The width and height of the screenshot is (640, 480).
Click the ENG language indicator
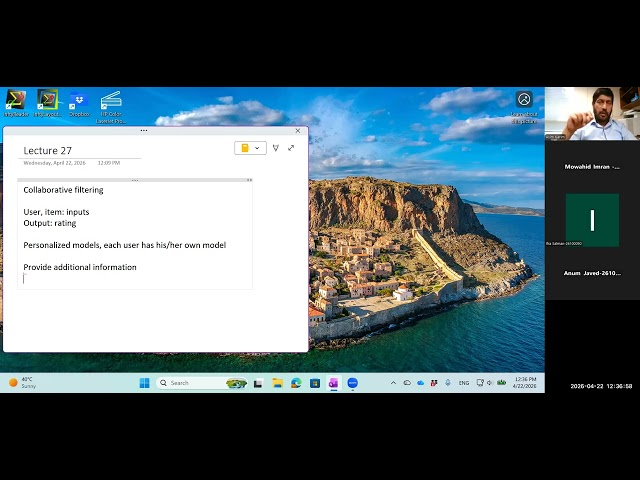(464, 383)
